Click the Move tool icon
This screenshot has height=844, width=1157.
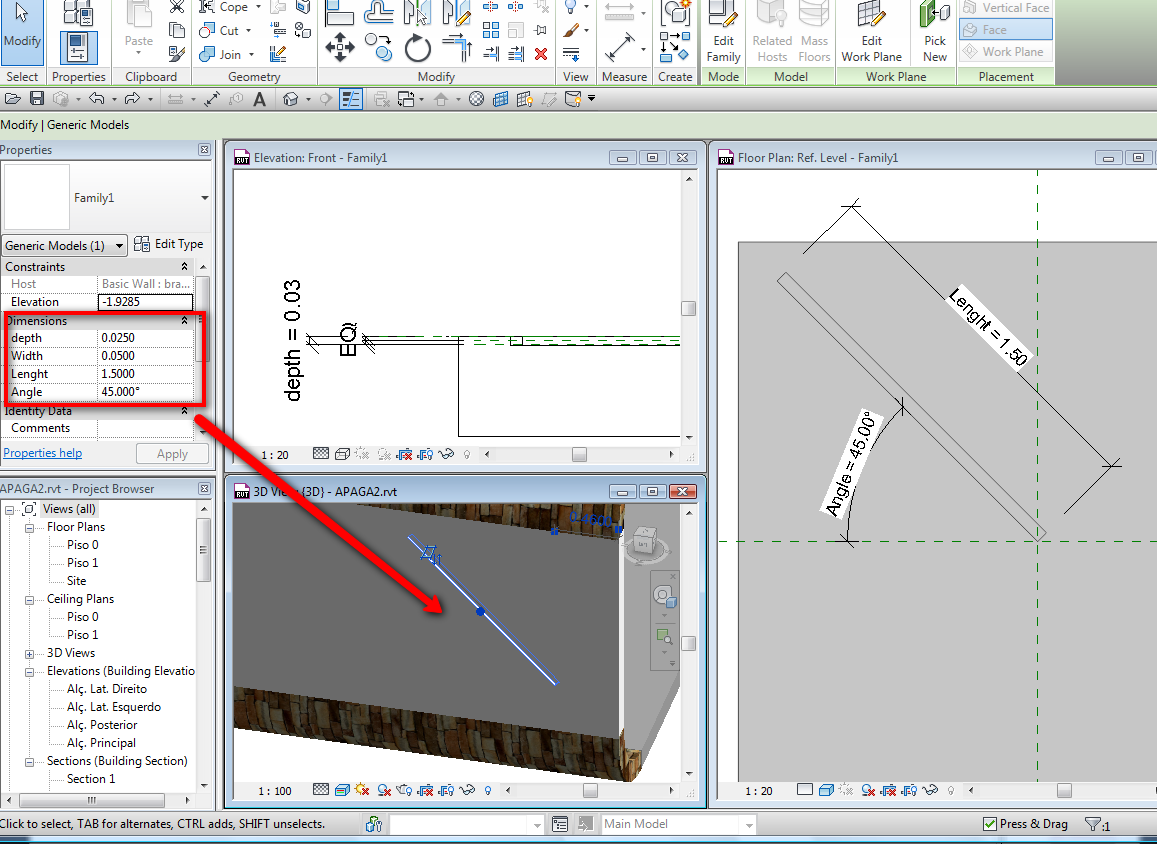tap(340, 47)
